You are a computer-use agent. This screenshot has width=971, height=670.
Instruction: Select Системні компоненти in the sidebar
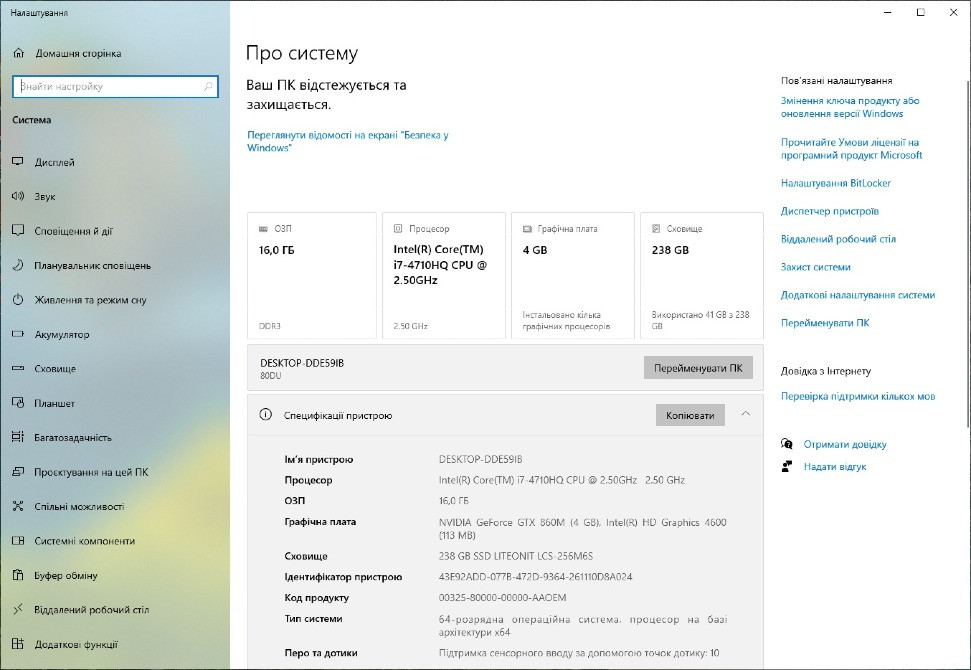(20, 541)
